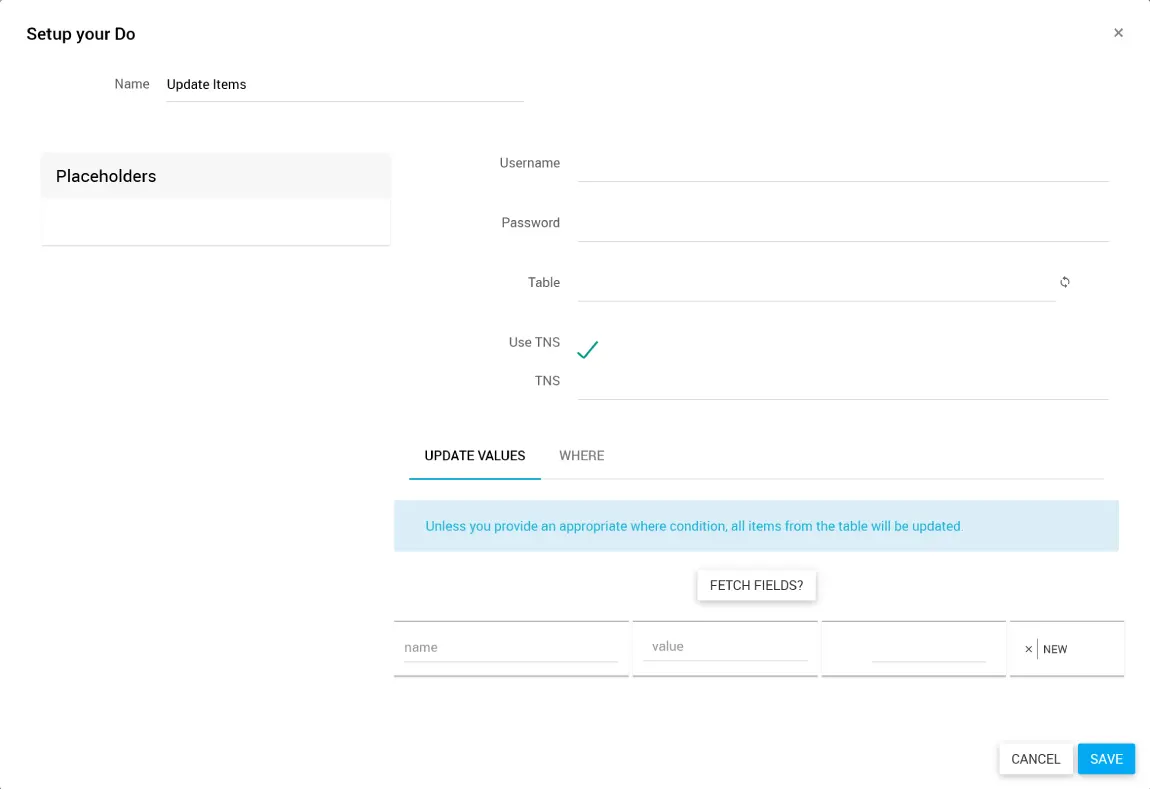The height and width of the screenshot is (790, 1150).
Task: Click the blue where-condition warning banner
Action: [x=756, y=526]
